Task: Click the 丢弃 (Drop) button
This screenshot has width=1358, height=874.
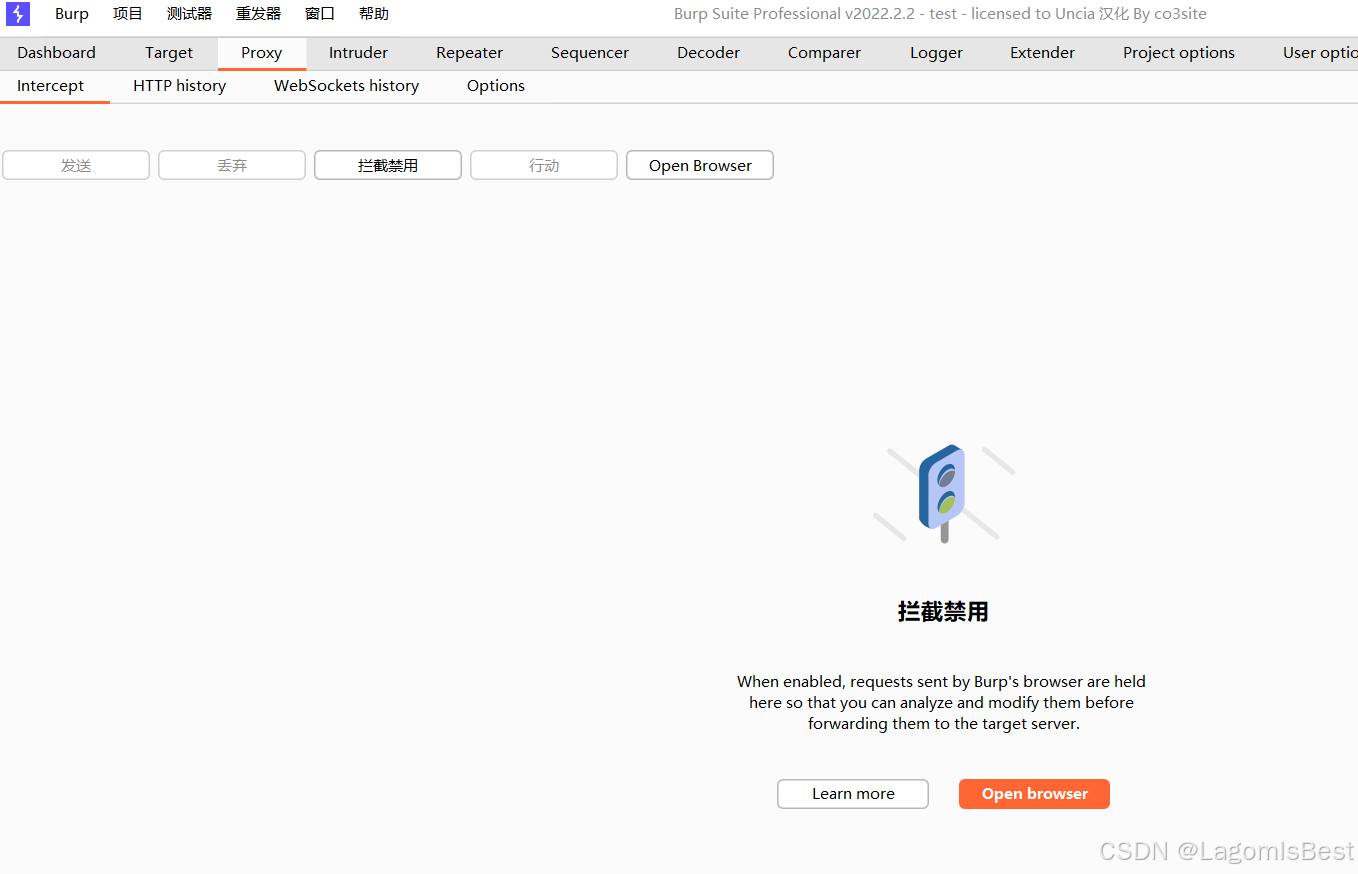Action: pos(232,165)
